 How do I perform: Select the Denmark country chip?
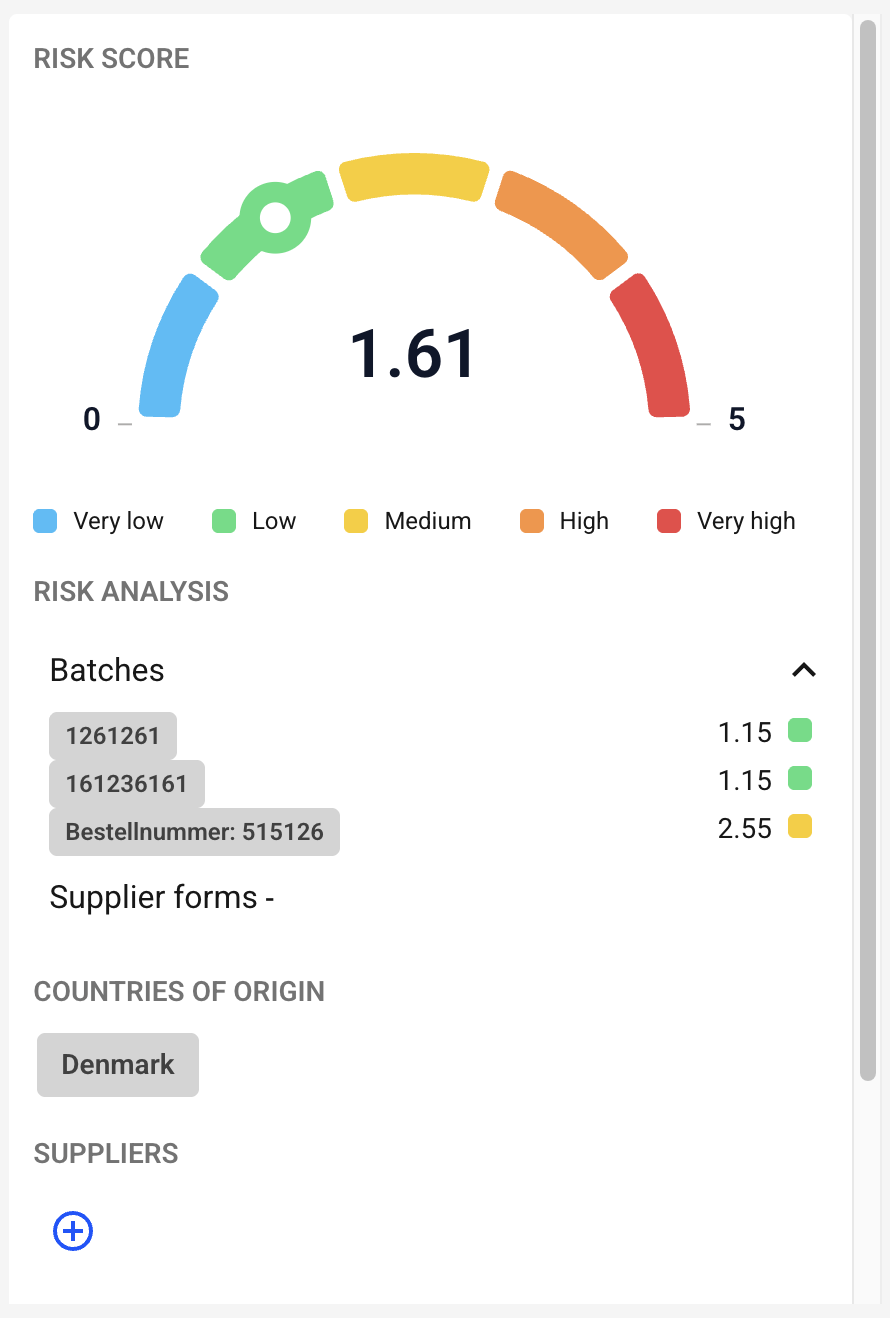point(118,1065)
